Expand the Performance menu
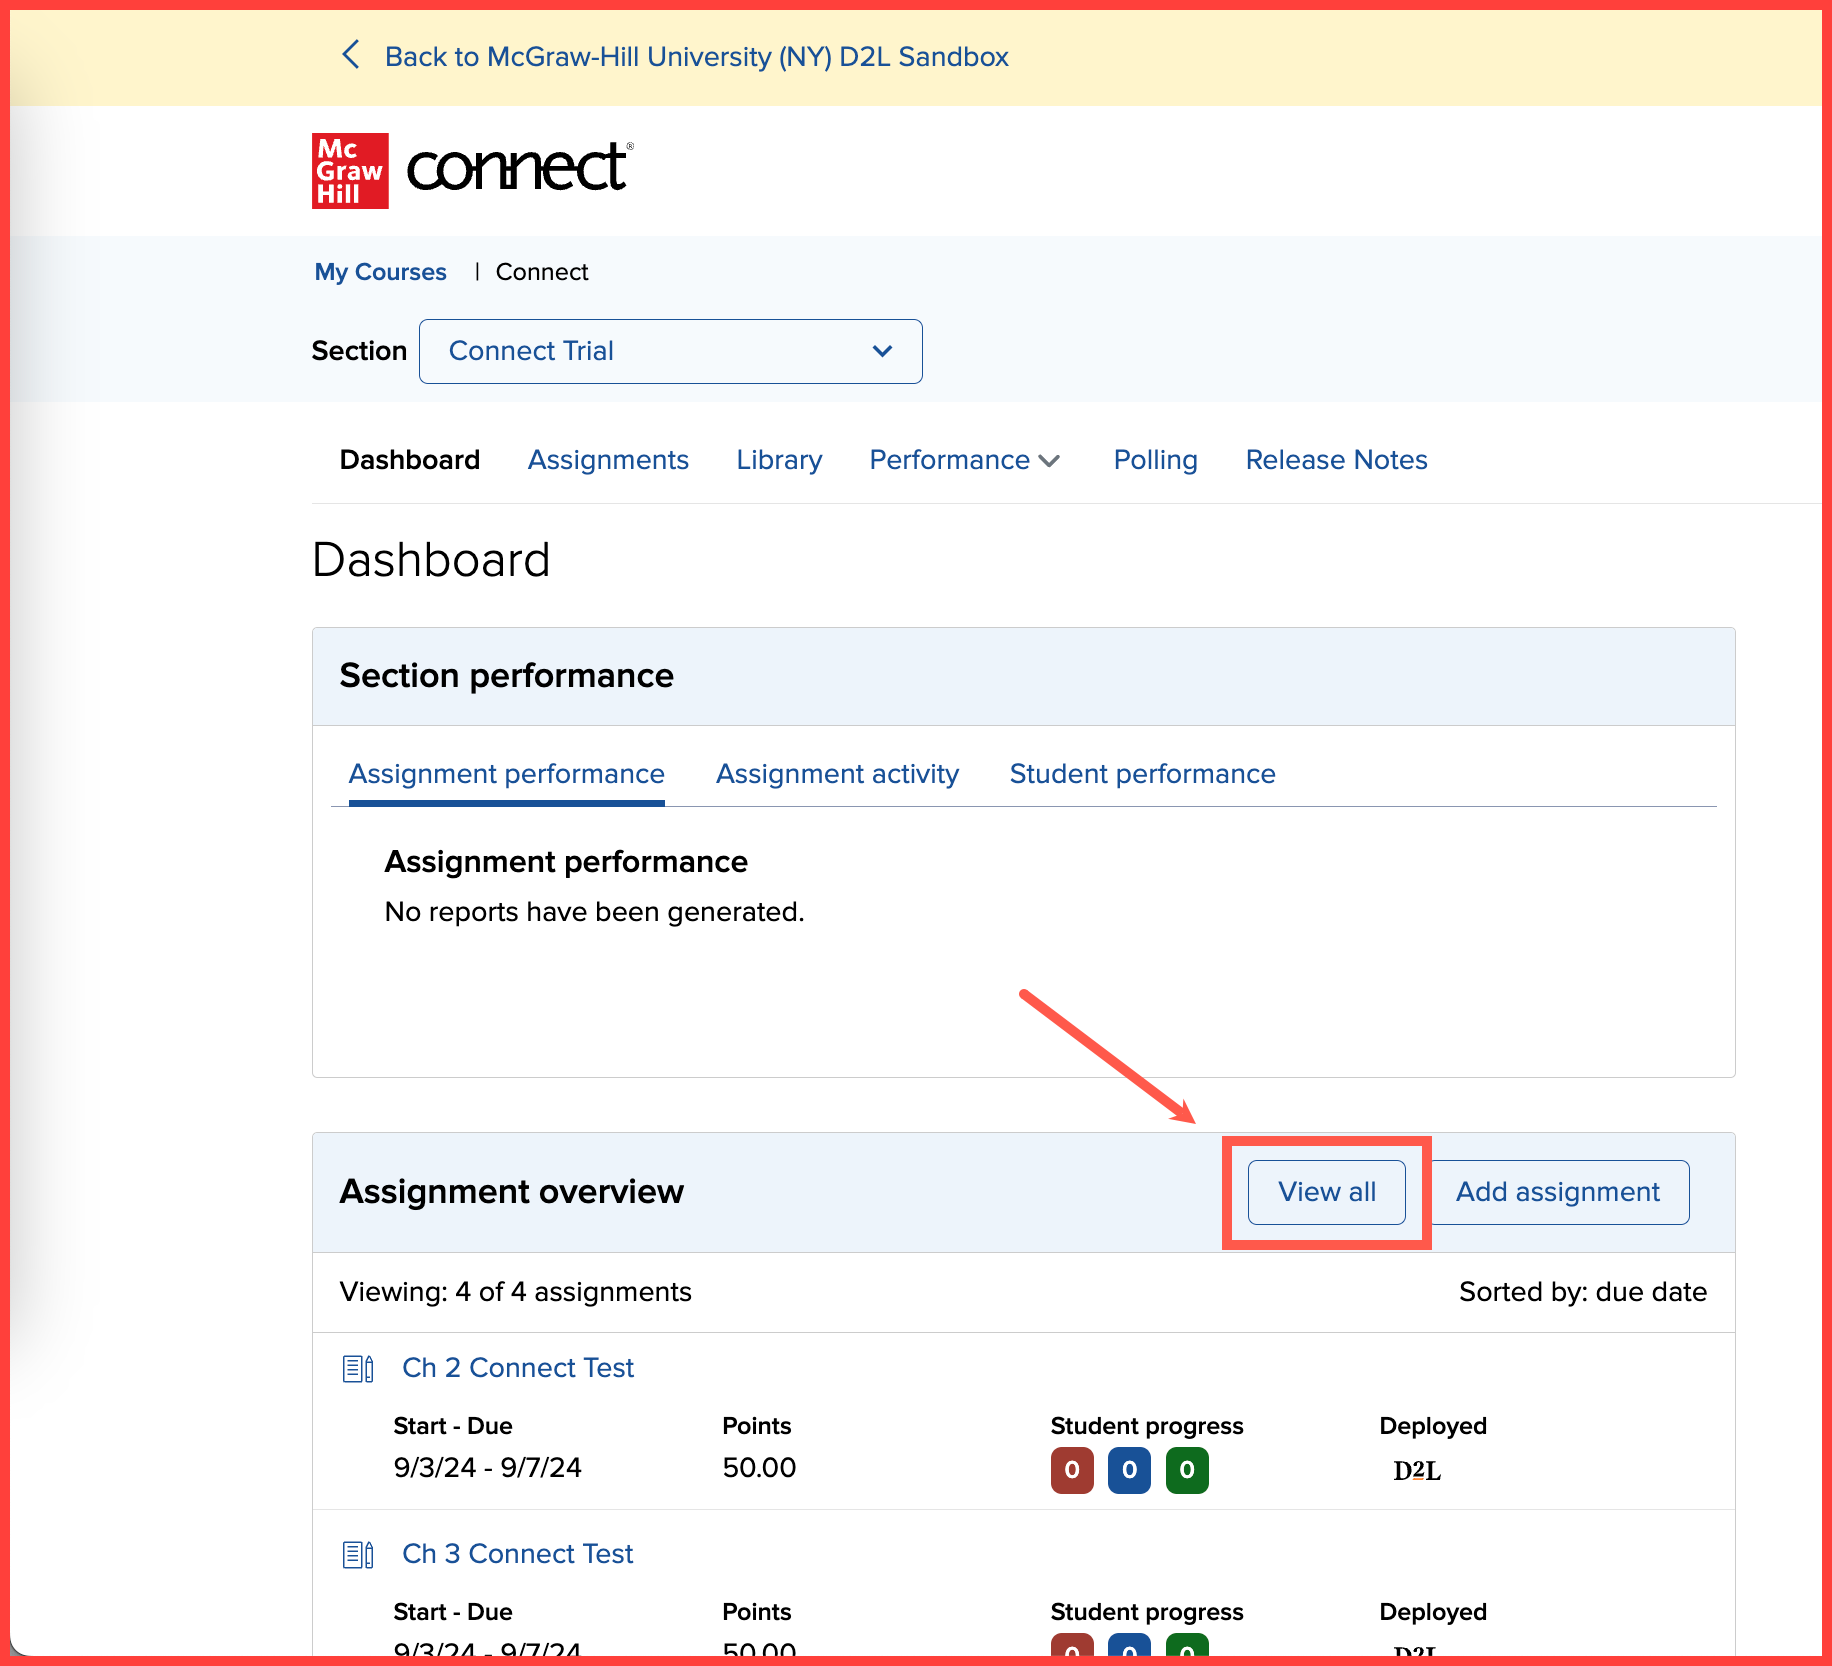The height and width of the screenshot is (1666, 1832). point(964,460)
